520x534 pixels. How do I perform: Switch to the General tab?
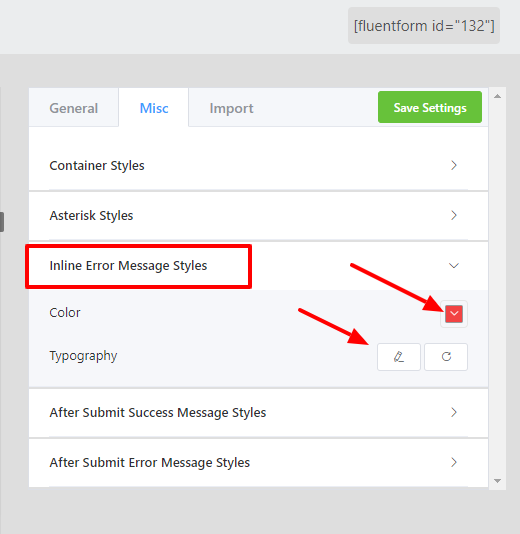pyautogui.click(x=74, y=108)
